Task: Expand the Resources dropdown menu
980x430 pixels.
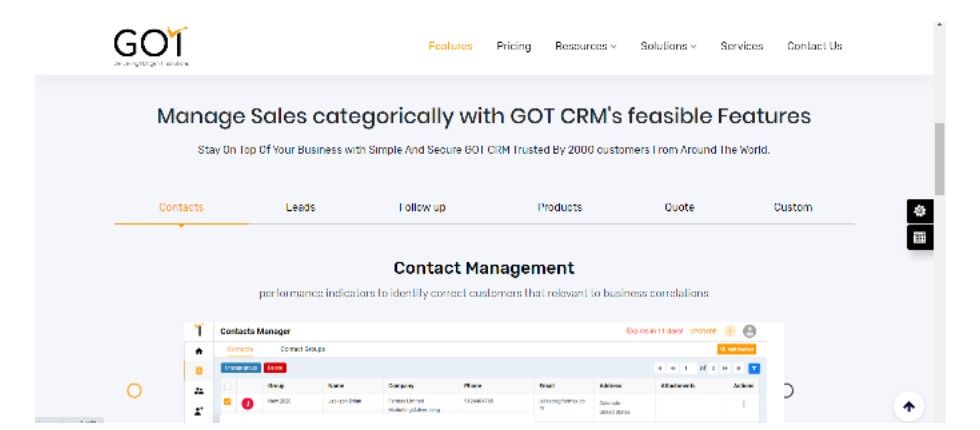Action: 585,46
